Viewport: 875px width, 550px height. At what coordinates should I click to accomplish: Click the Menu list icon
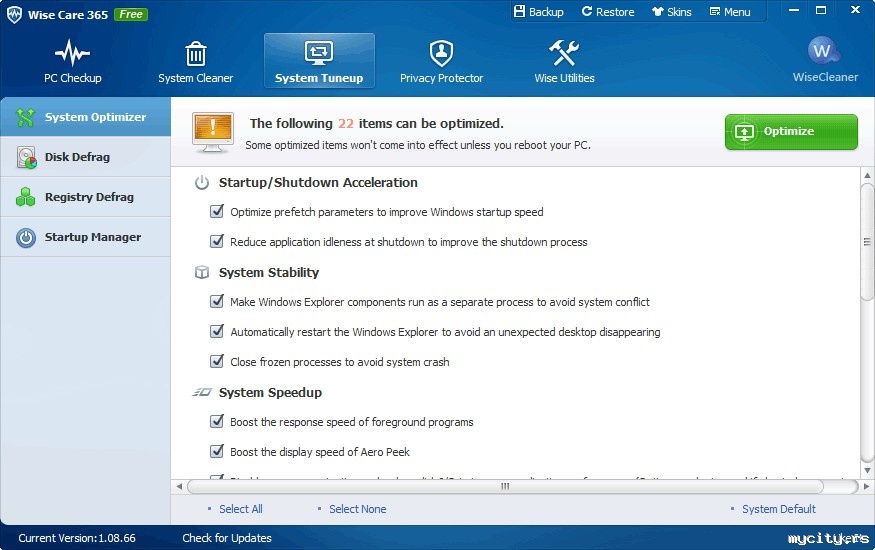(x=714, y=12)
